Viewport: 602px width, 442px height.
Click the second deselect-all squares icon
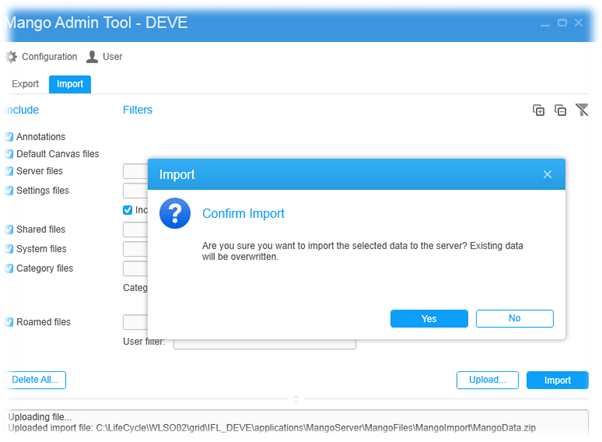point(560,110)
